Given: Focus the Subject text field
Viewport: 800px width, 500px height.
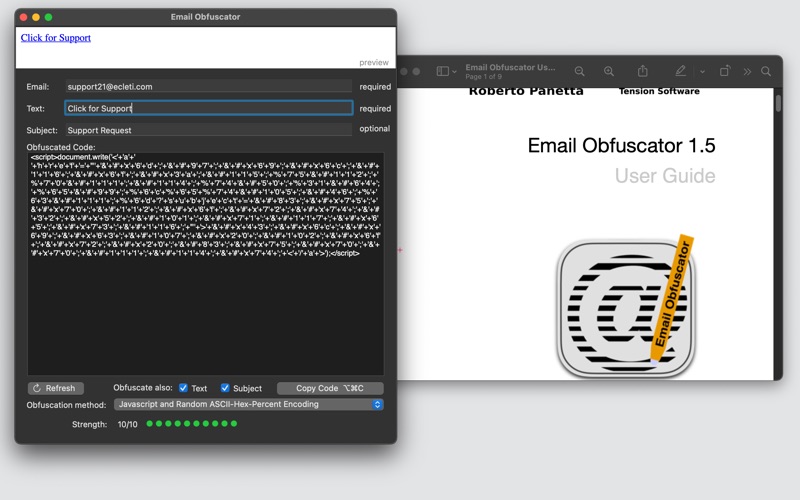Looking at the screenshot, I should tap(208, 130).
